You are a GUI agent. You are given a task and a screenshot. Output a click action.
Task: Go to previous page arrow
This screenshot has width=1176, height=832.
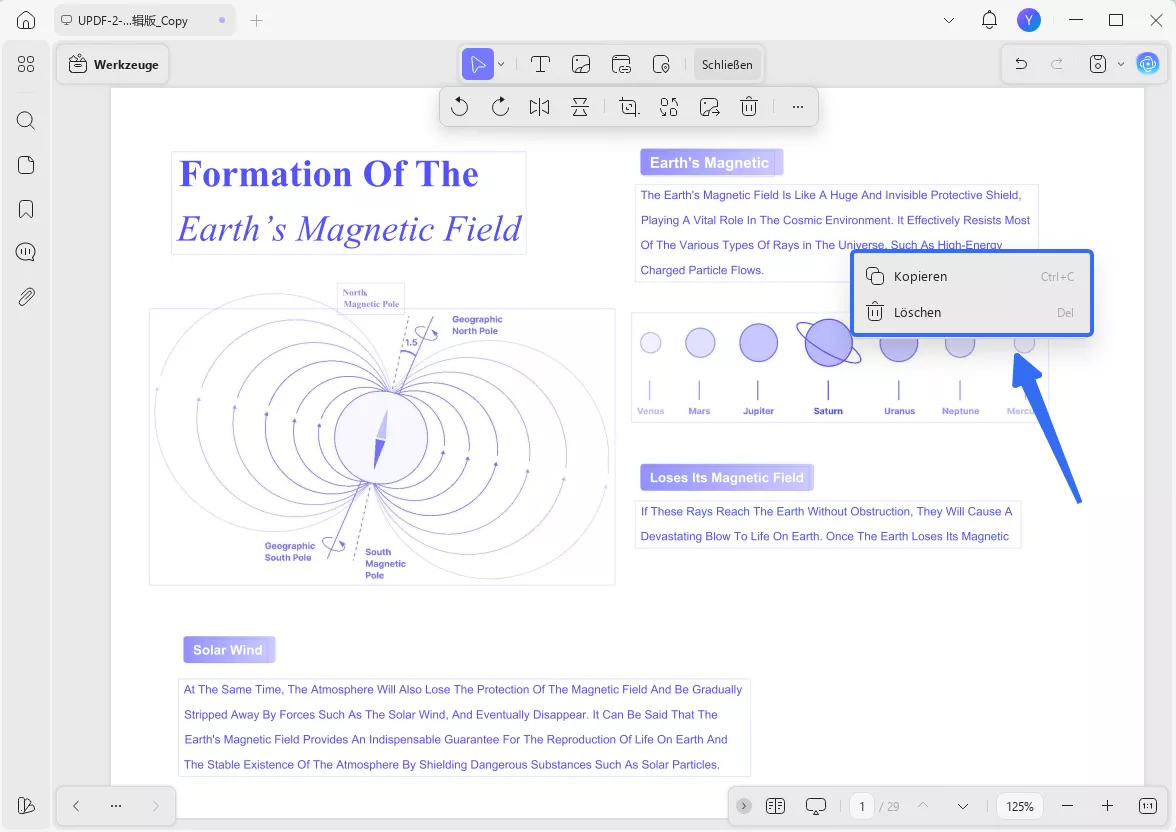click(x=923, y=806)
